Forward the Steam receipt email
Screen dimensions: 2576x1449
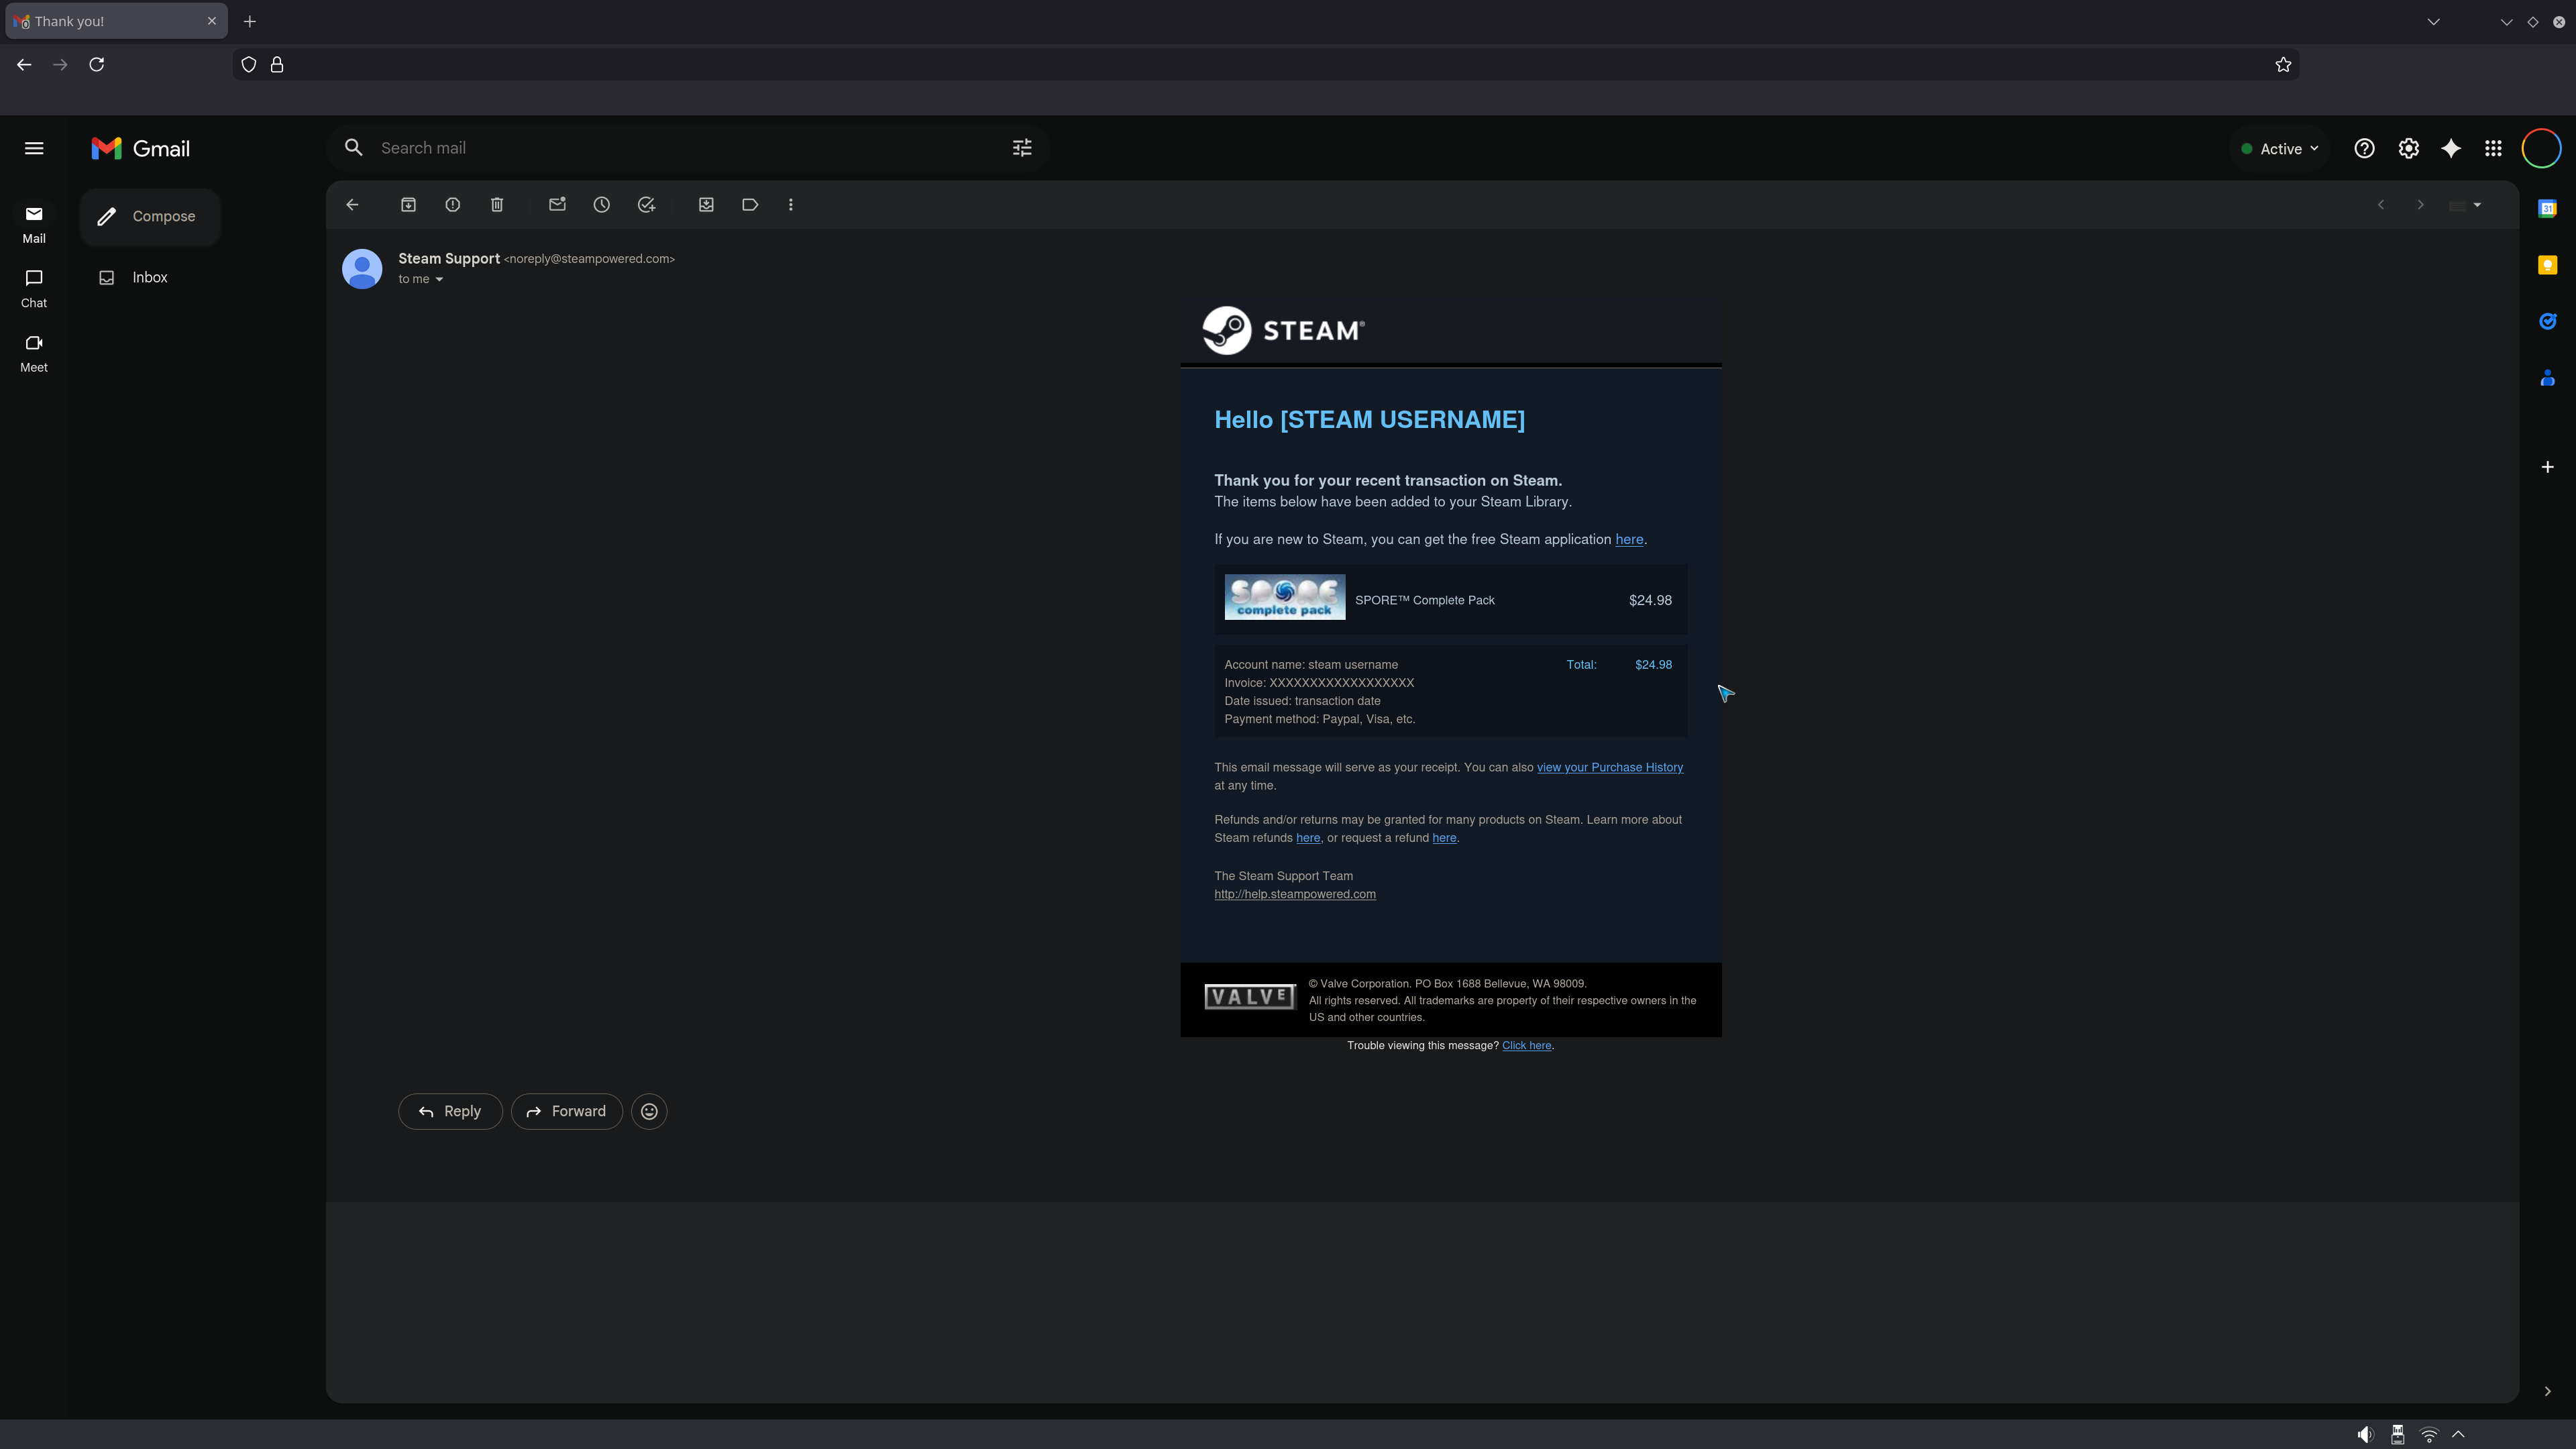pyautogui.click(x=567, y=1112)
